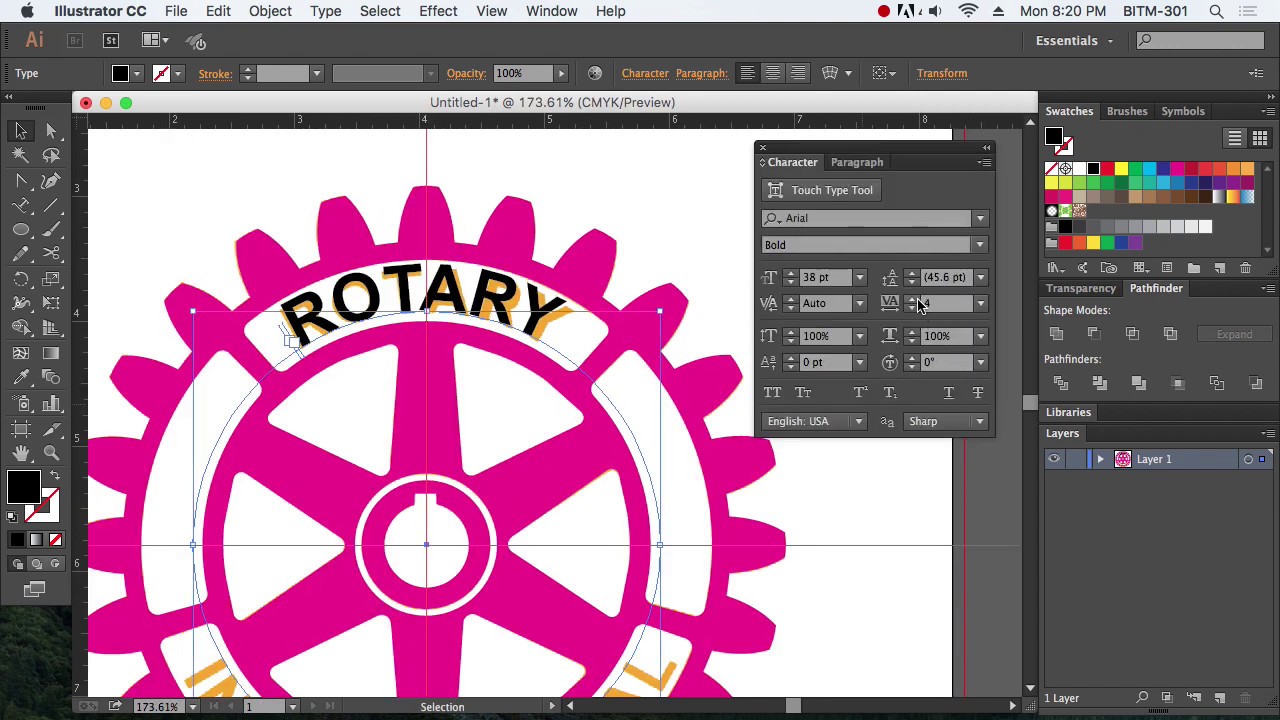1280x720 pixels.
Task: Select the Scissors tool
Action: 52,254
